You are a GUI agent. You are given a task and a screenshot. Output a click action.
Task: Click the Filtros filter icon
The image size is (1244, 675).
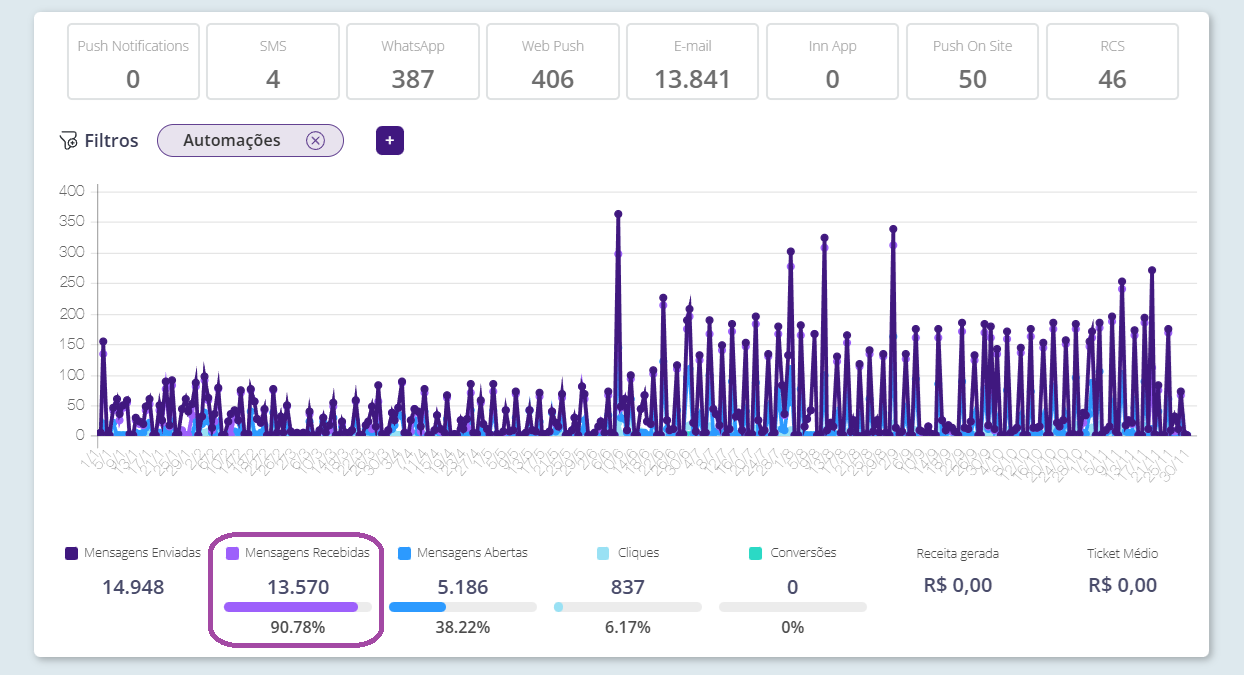click(x=69, y=141)
